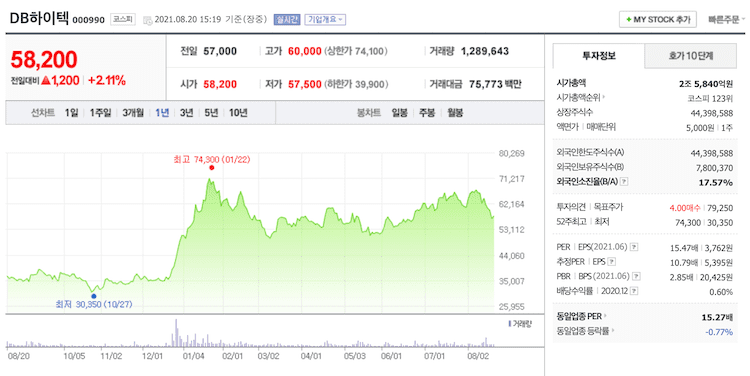Click the 4.00매수 investment opinion
Viewport: 750px width, 376px height.
coord(685,208)
